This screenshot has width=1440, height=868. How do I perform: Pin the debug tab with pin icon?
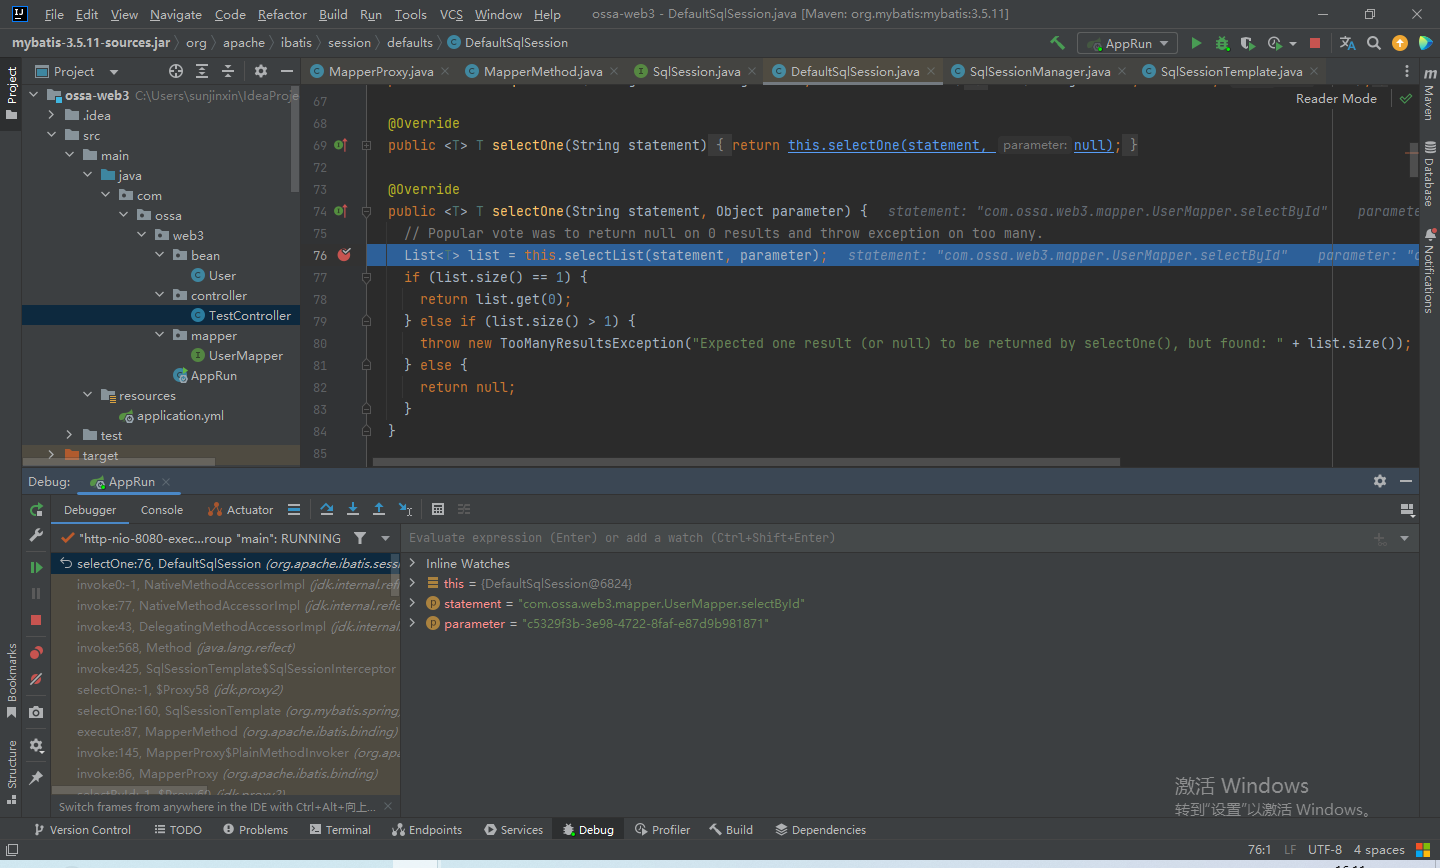pos(36,777)
